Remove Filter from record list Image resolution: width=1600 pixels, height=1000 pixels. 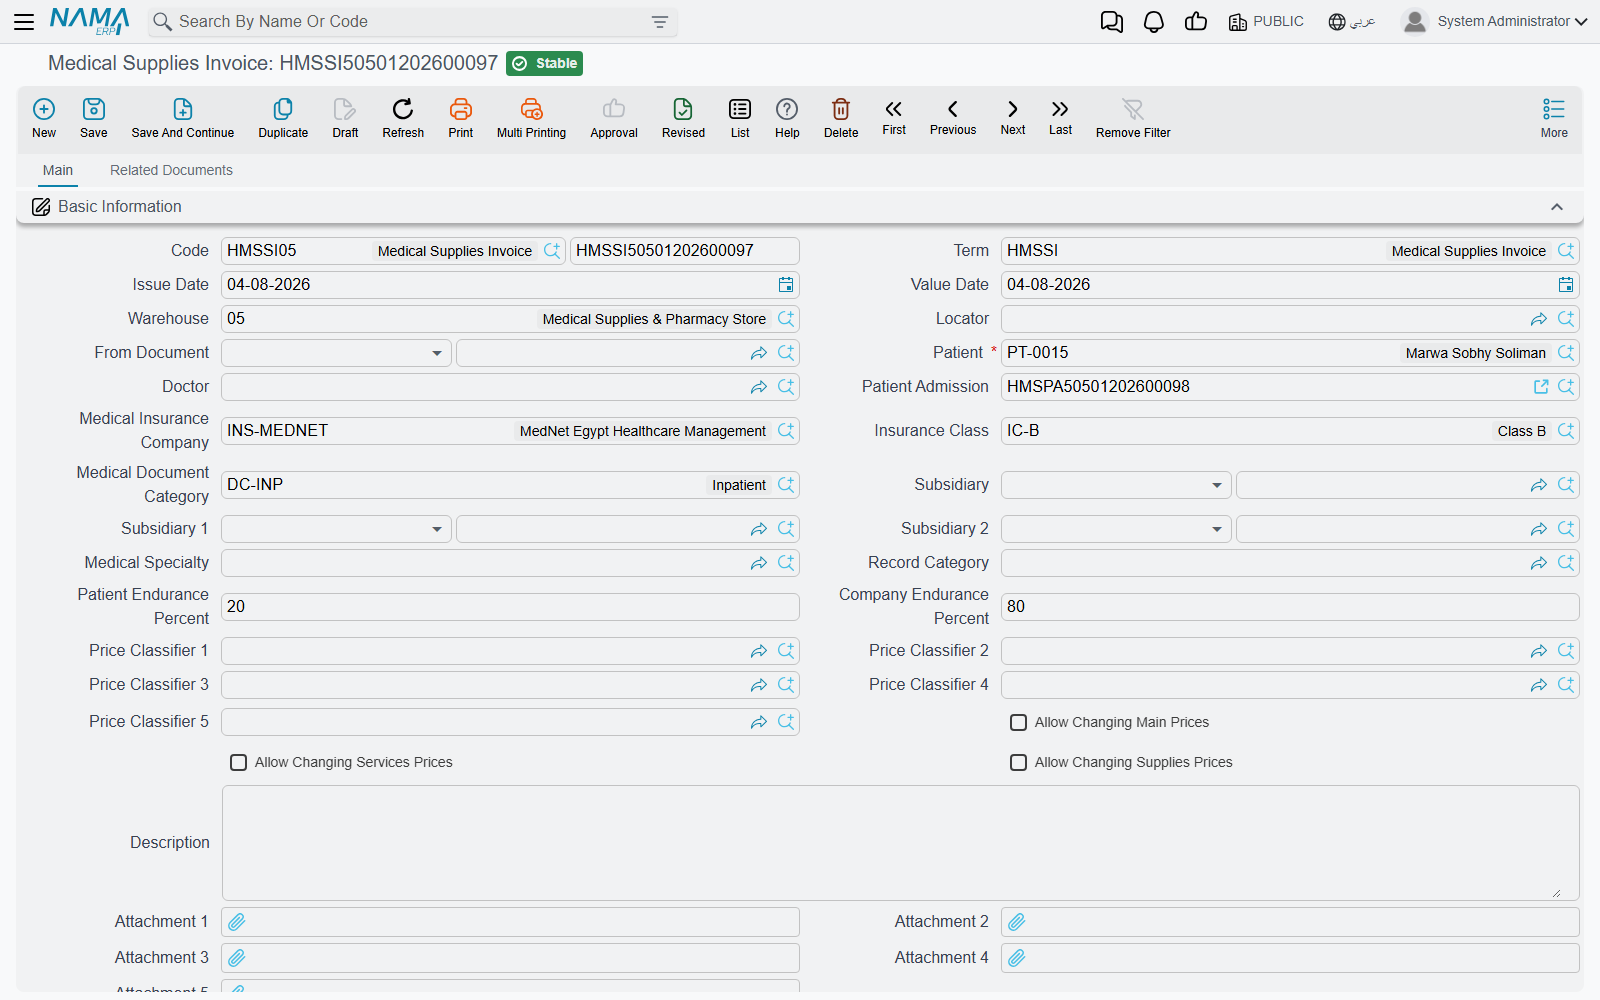click(x=1133, y=118)
